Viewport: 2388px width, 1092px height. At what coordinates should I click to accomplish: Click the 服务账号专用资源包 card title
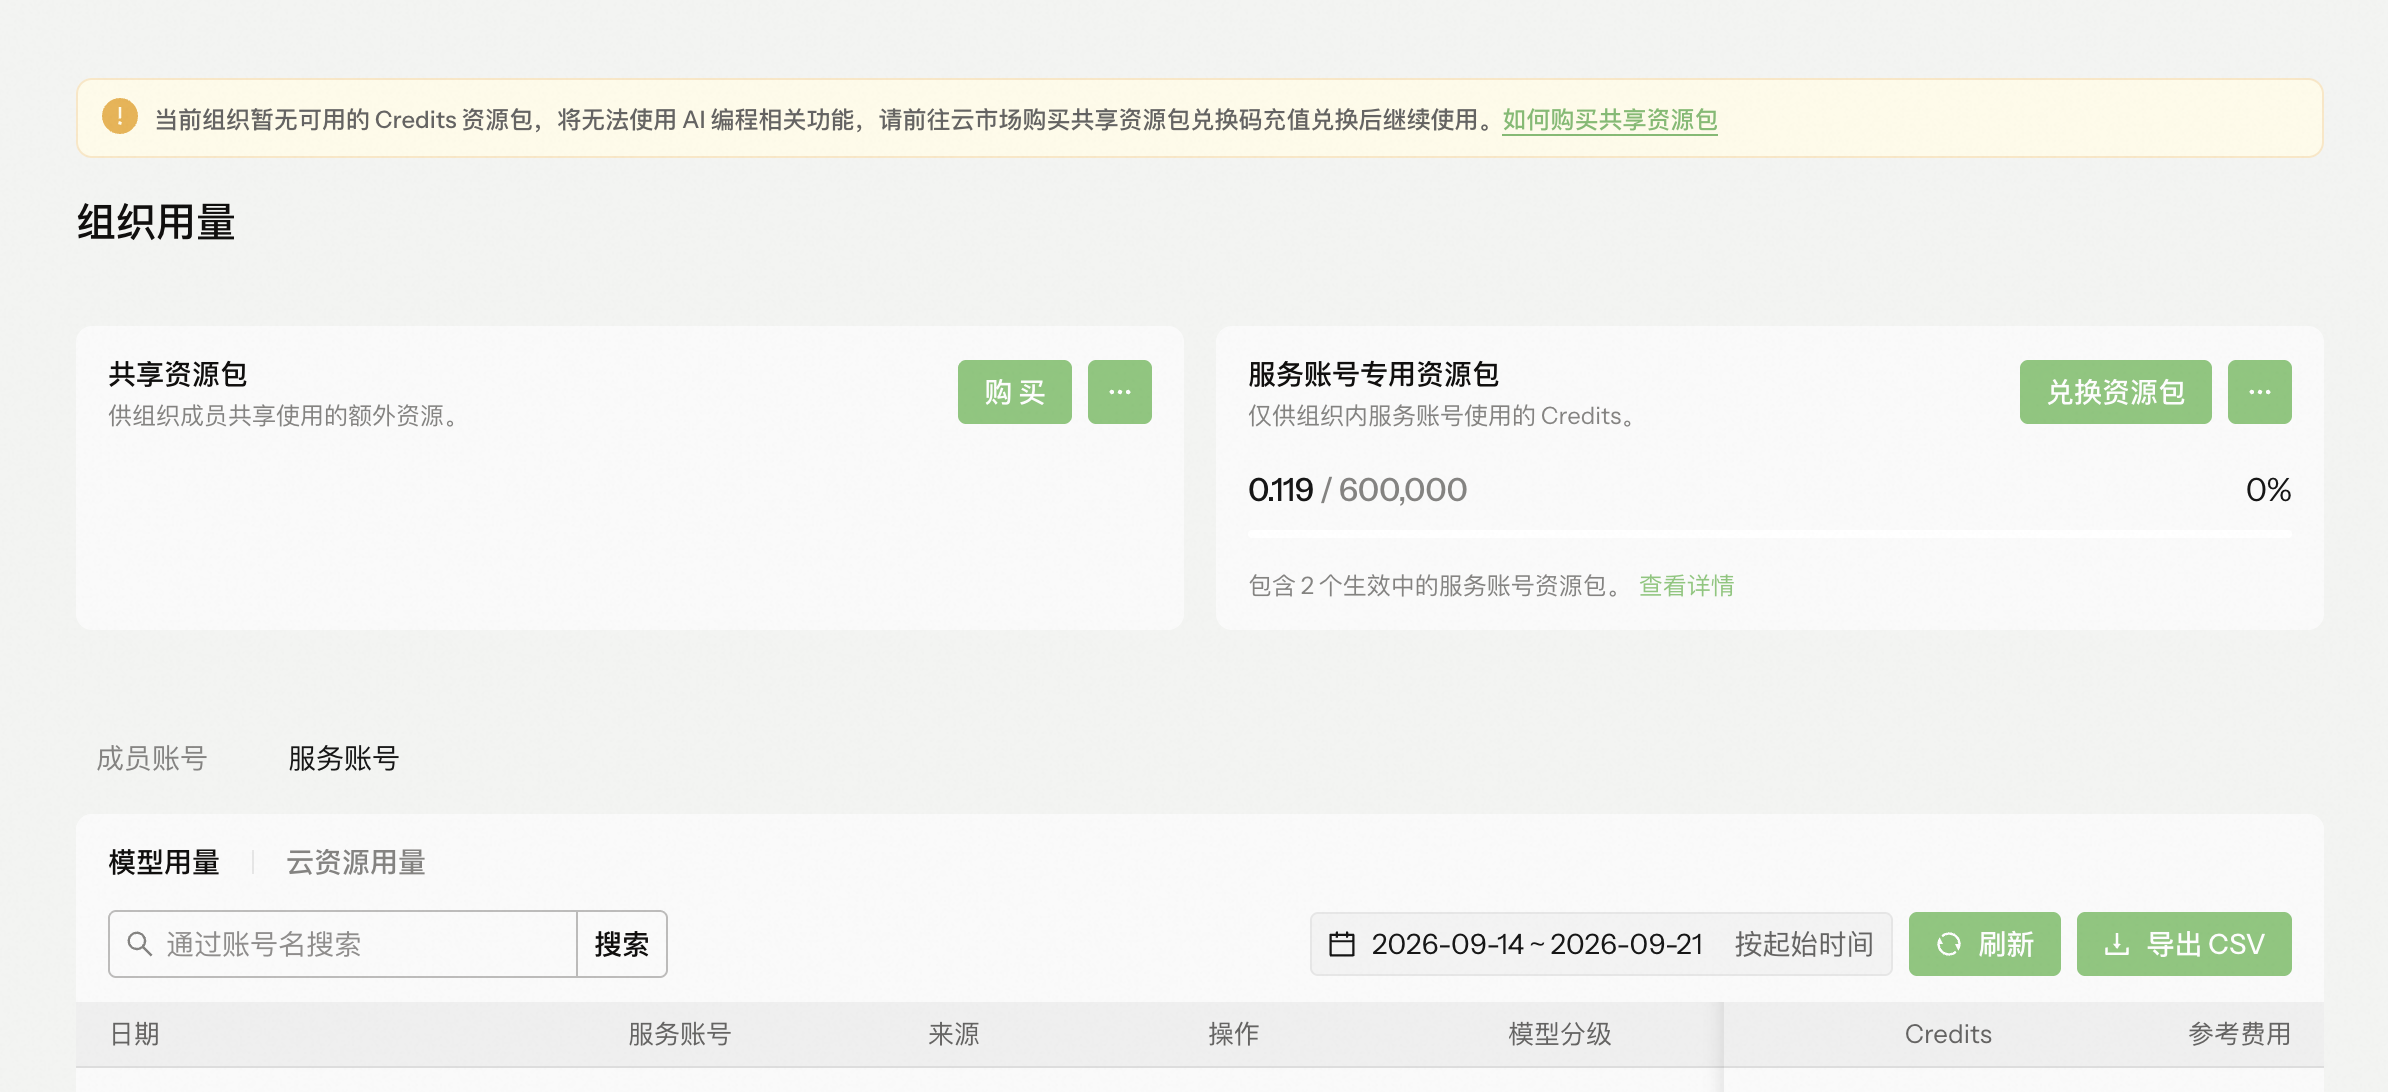tap(1373, 374)
